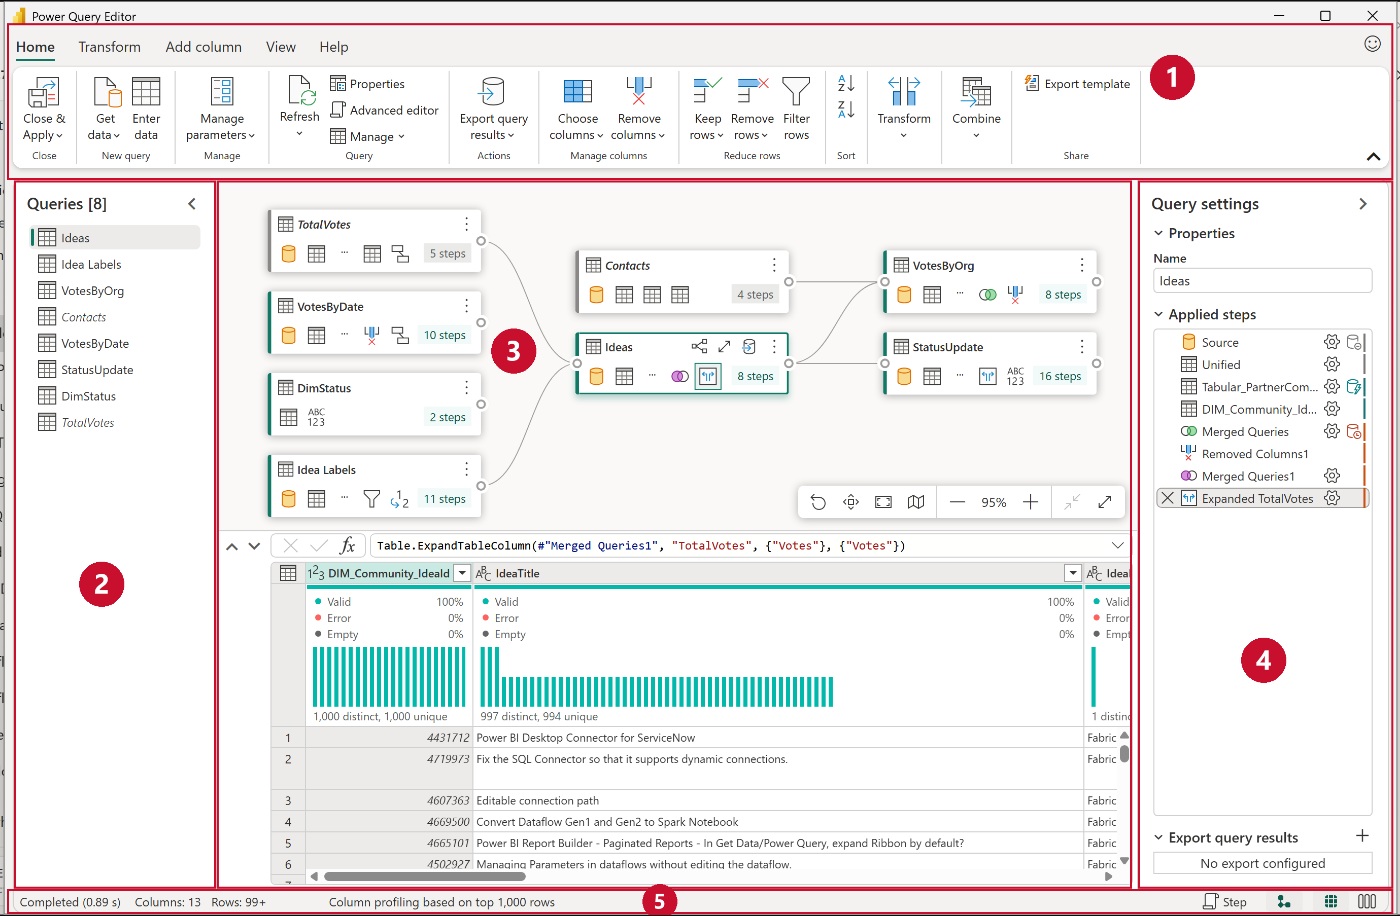The height and width of the screenshot is (916, 1400).
Task: Reset the diagram view layout
Action: (818, 502)
